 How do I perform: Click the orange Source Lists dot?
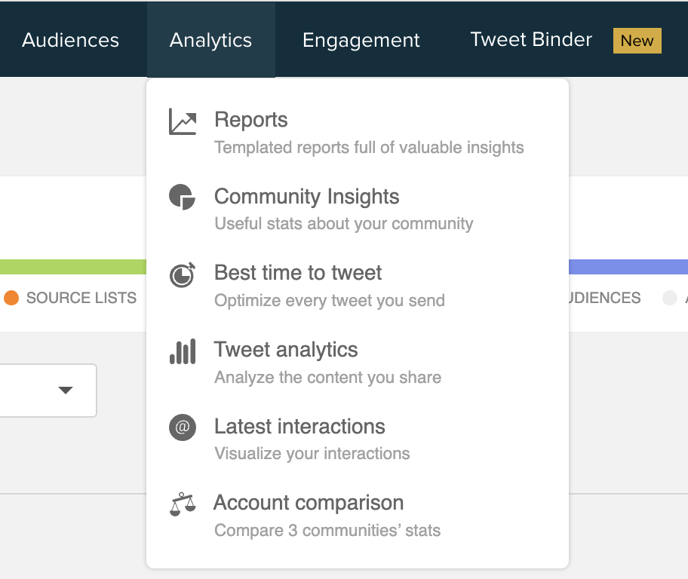(x=11, y=297)
